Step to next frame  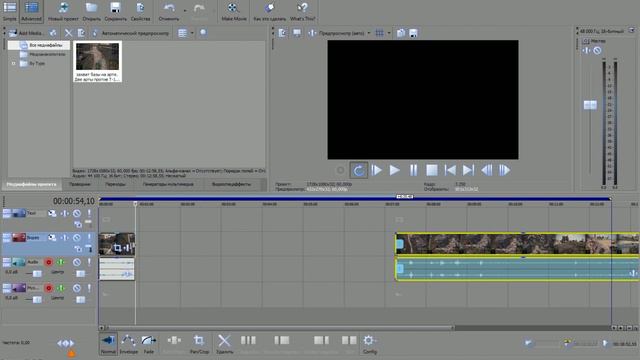coord(504,170)
